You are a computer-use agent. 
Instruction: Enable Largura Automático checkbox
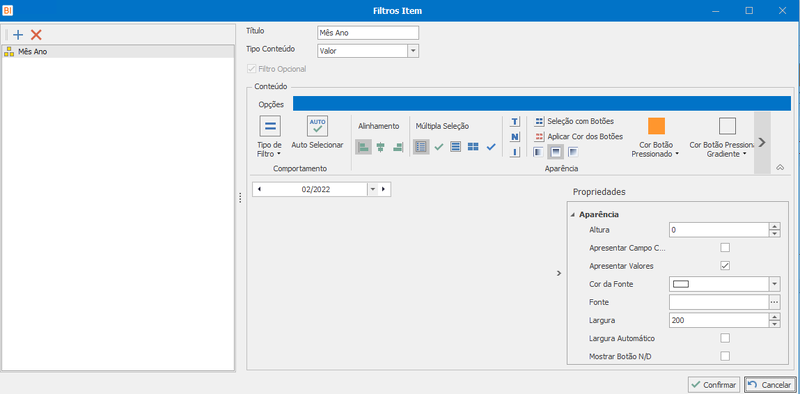(x=724, y=338)
